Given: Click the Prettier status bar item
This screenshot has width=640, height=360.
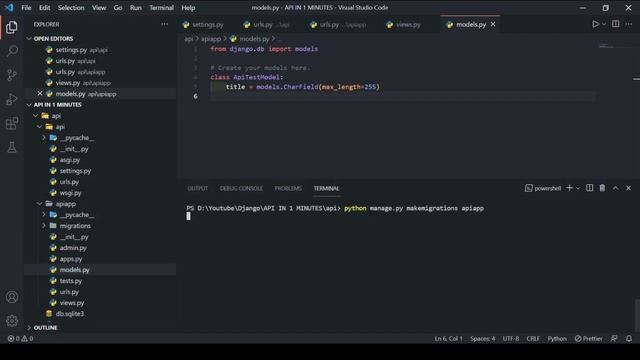Looking at the screenshot, I should (589, 338).
